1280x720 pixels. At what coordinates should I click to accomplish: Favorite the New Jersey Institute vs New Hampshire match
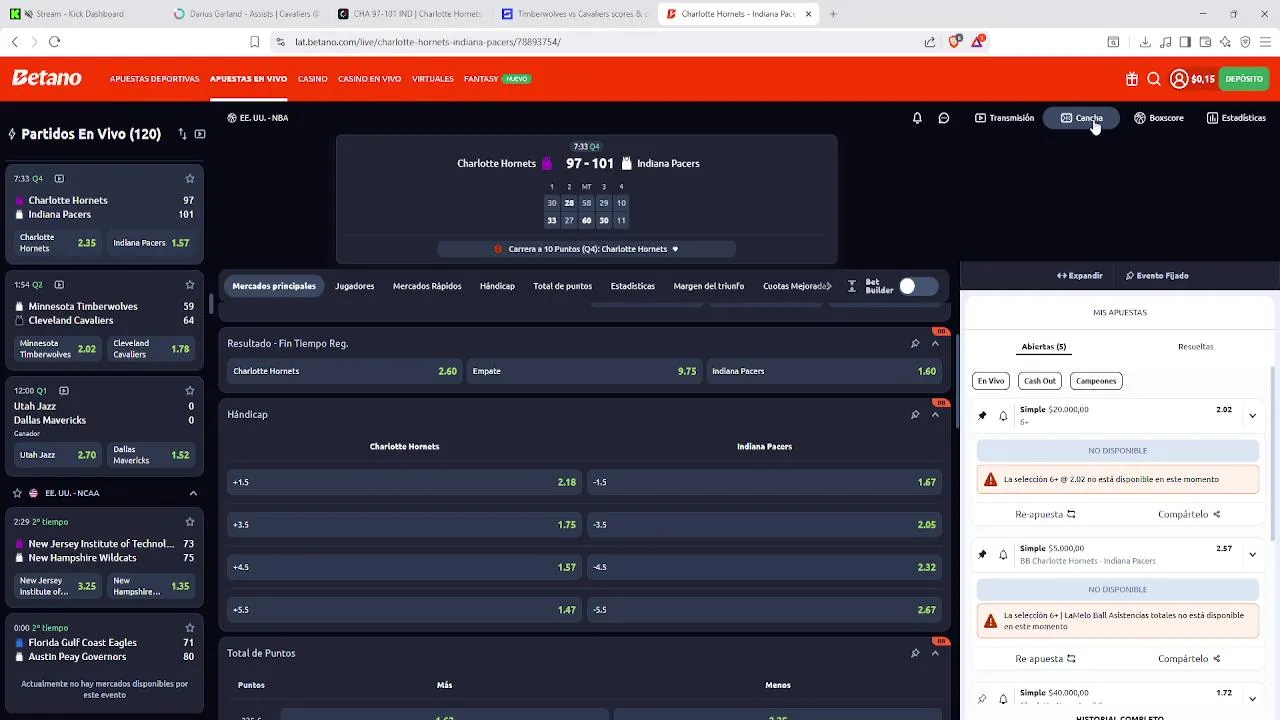[x=190, y=522]
